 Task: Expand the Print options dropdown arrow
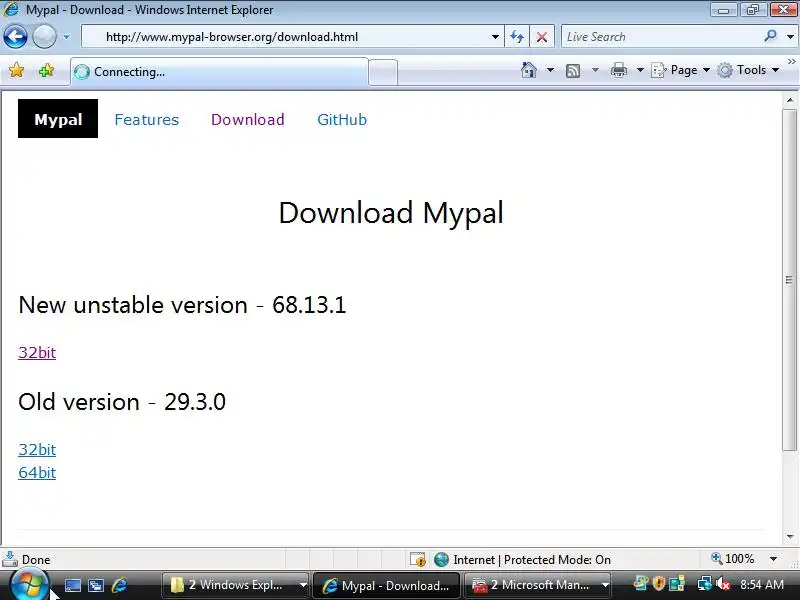click(x=640, y=70)
